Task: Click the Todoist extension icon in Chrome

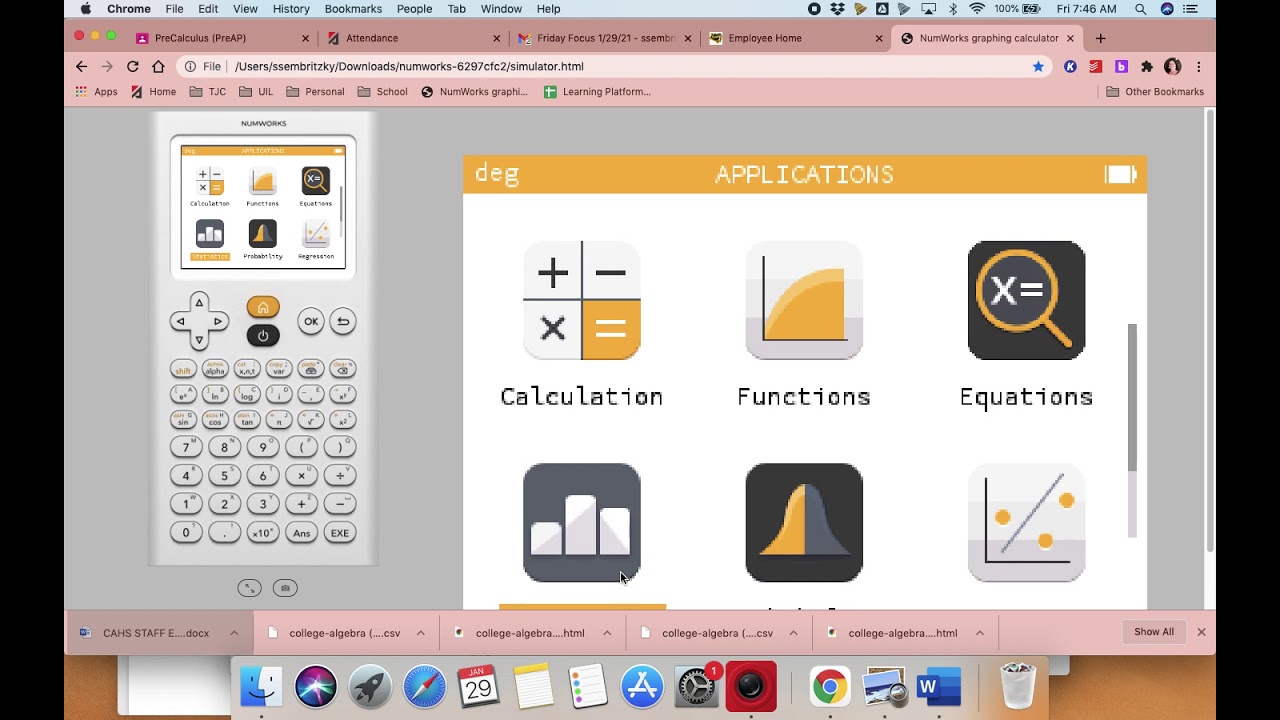Action: (x=1096, y=66)
